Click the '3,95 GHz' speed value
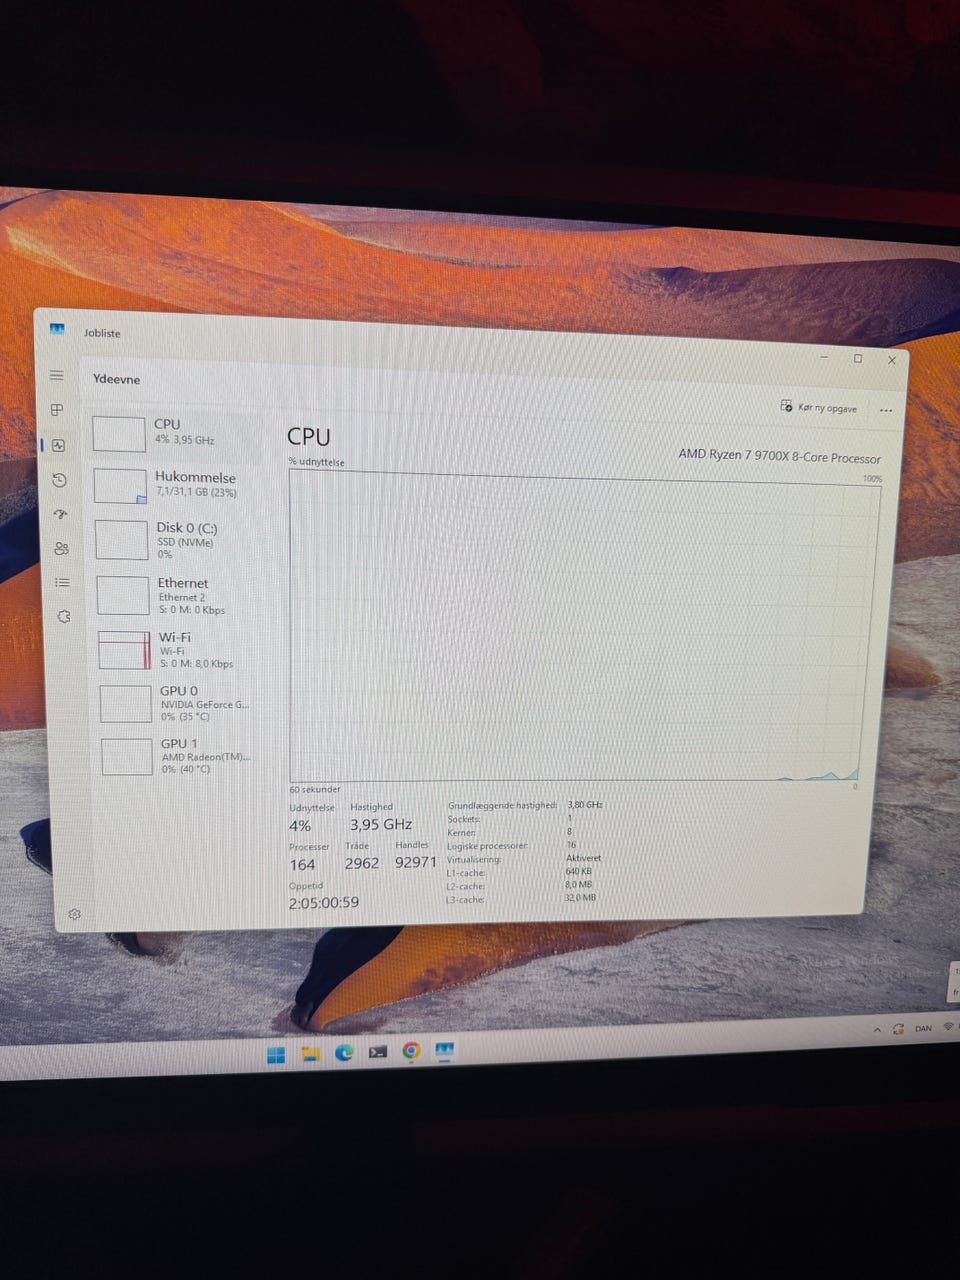 (x=381, y=824)
